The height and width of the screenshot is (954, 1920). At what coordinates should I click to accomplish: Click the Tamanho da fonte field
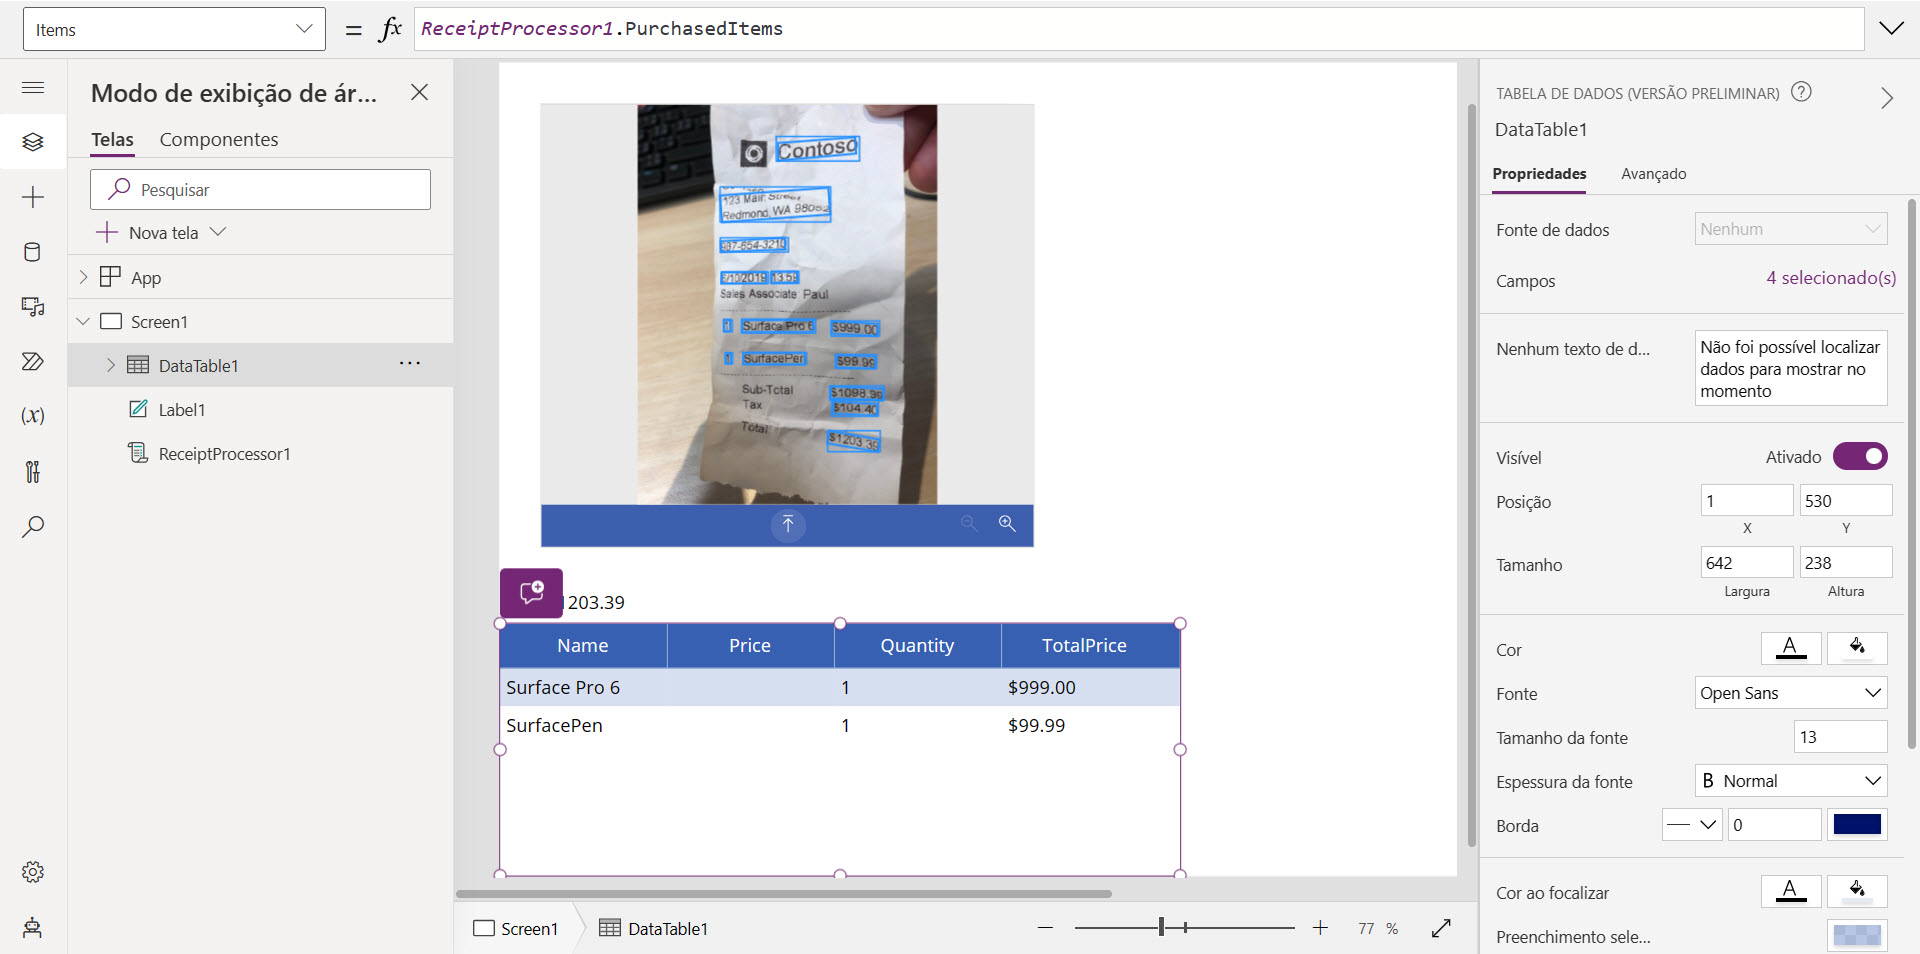[x=1840, y=737]
